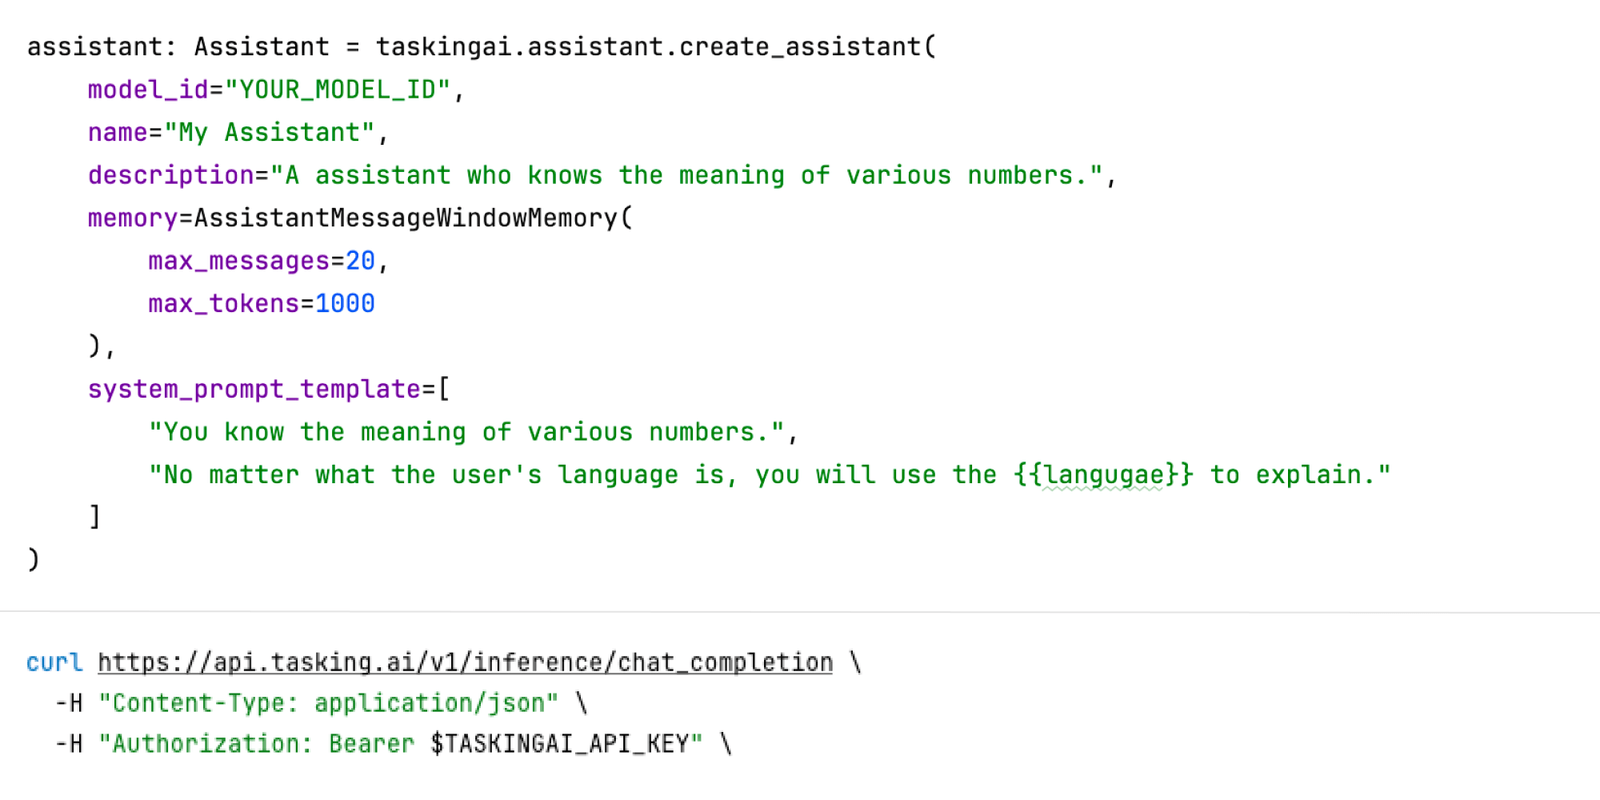
Task: Click the "Content-Type: application/json" header string
Action: click(x=328, y=704)
